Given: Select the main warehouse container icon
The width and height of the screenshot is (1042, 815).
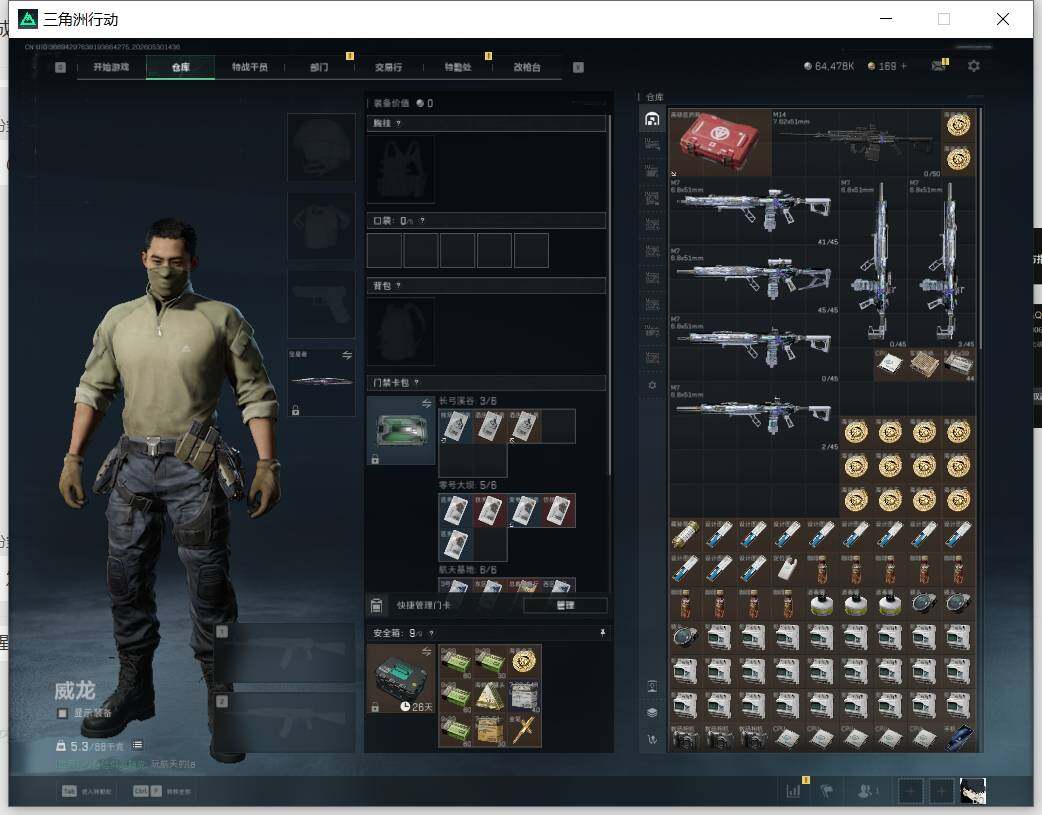Looking at the screenshot, I should tap(652, 119).
